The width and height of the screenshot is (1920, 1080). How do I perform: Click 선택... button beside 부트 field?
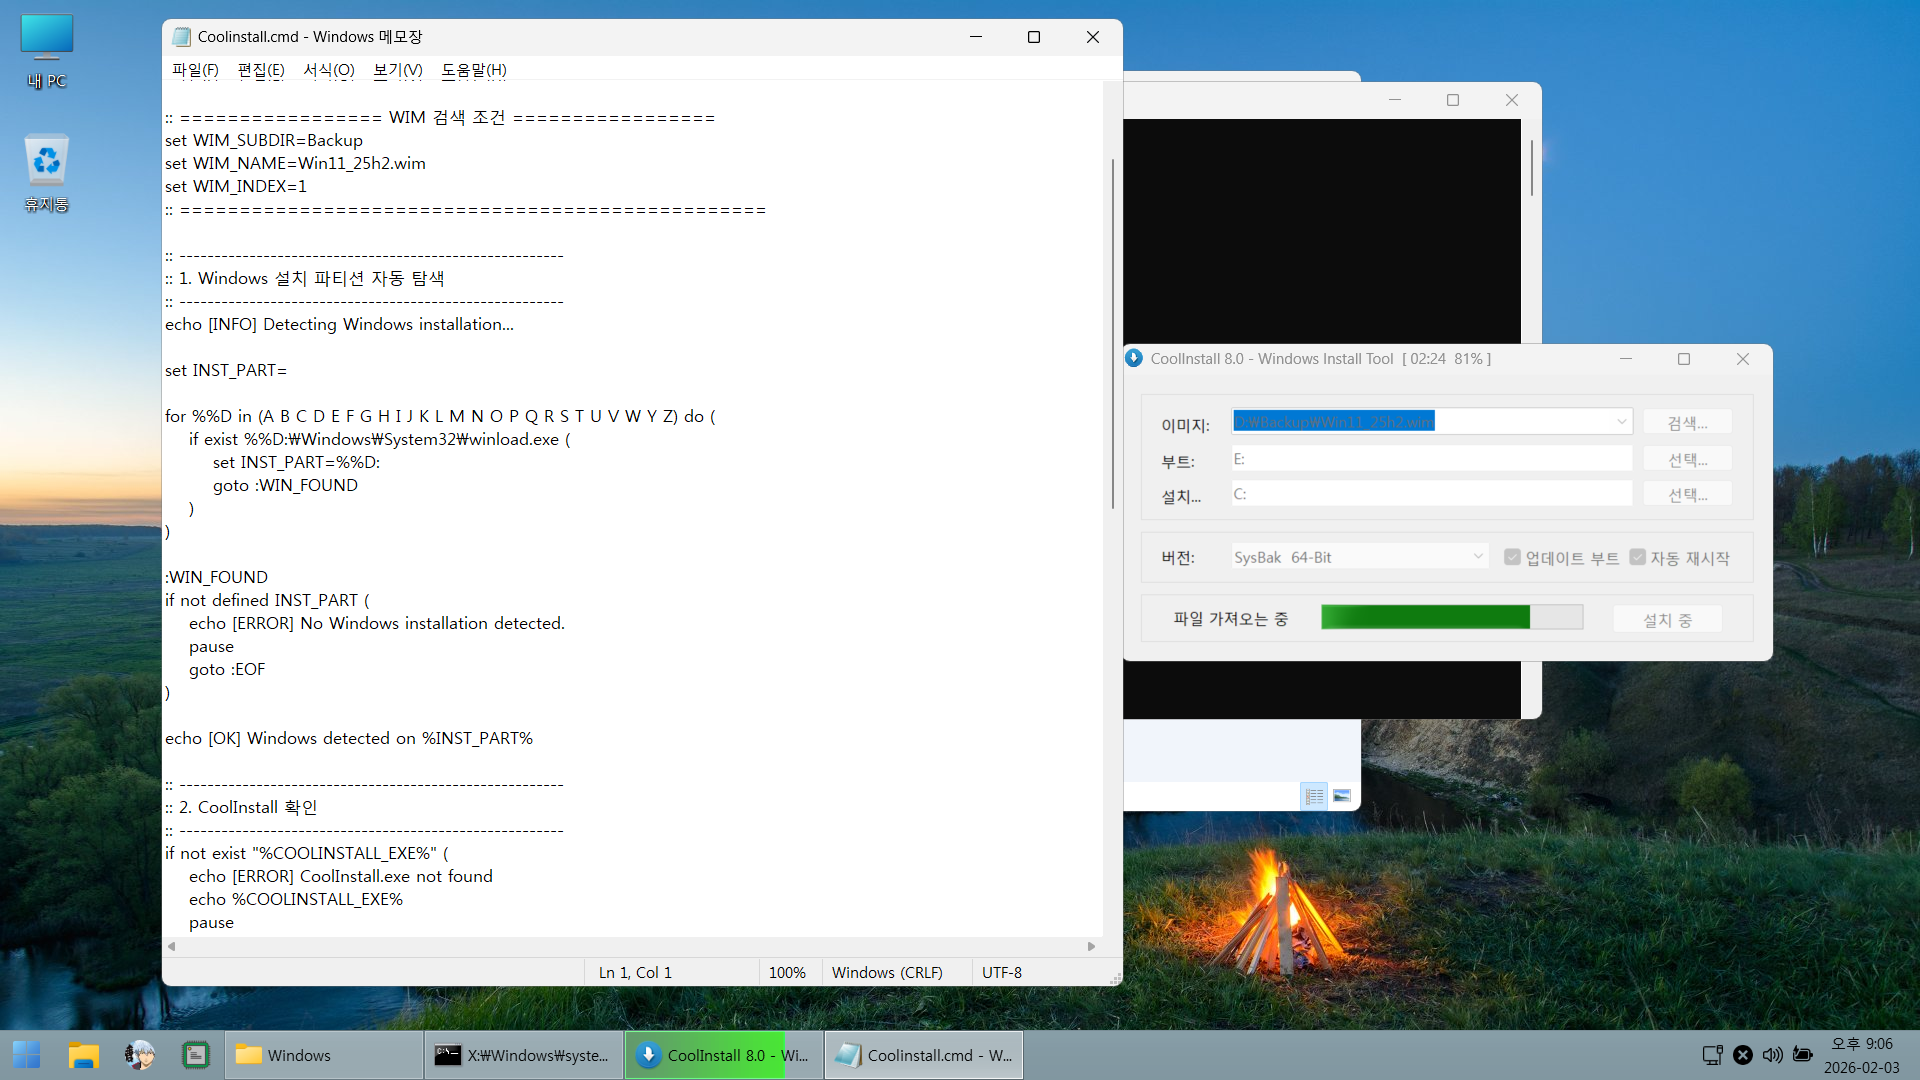[x=1687, y=459]
